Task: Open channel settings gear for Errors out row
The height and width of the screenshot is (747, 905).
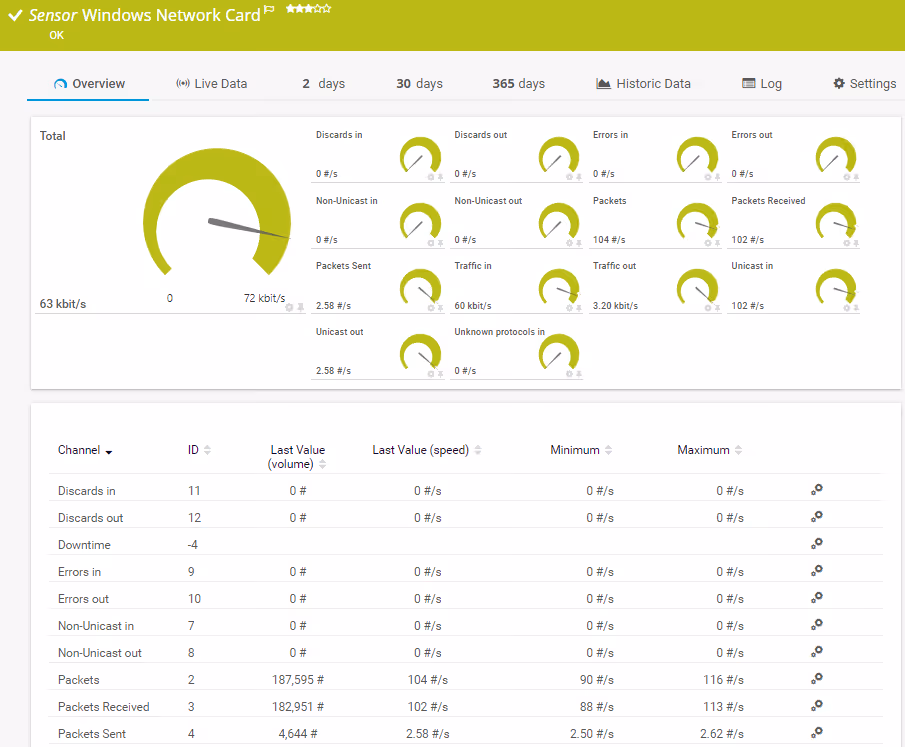Action: pyautogui.click(x=817, y=597)
